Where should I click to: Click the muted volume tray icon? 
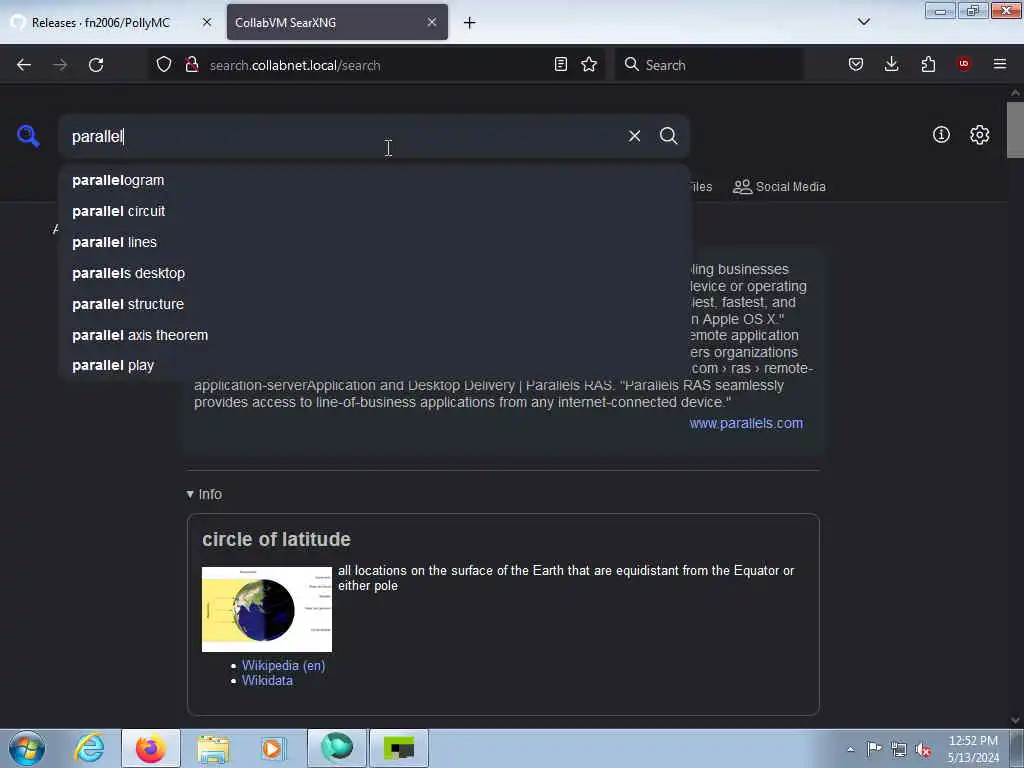click(x=923, y=750)
